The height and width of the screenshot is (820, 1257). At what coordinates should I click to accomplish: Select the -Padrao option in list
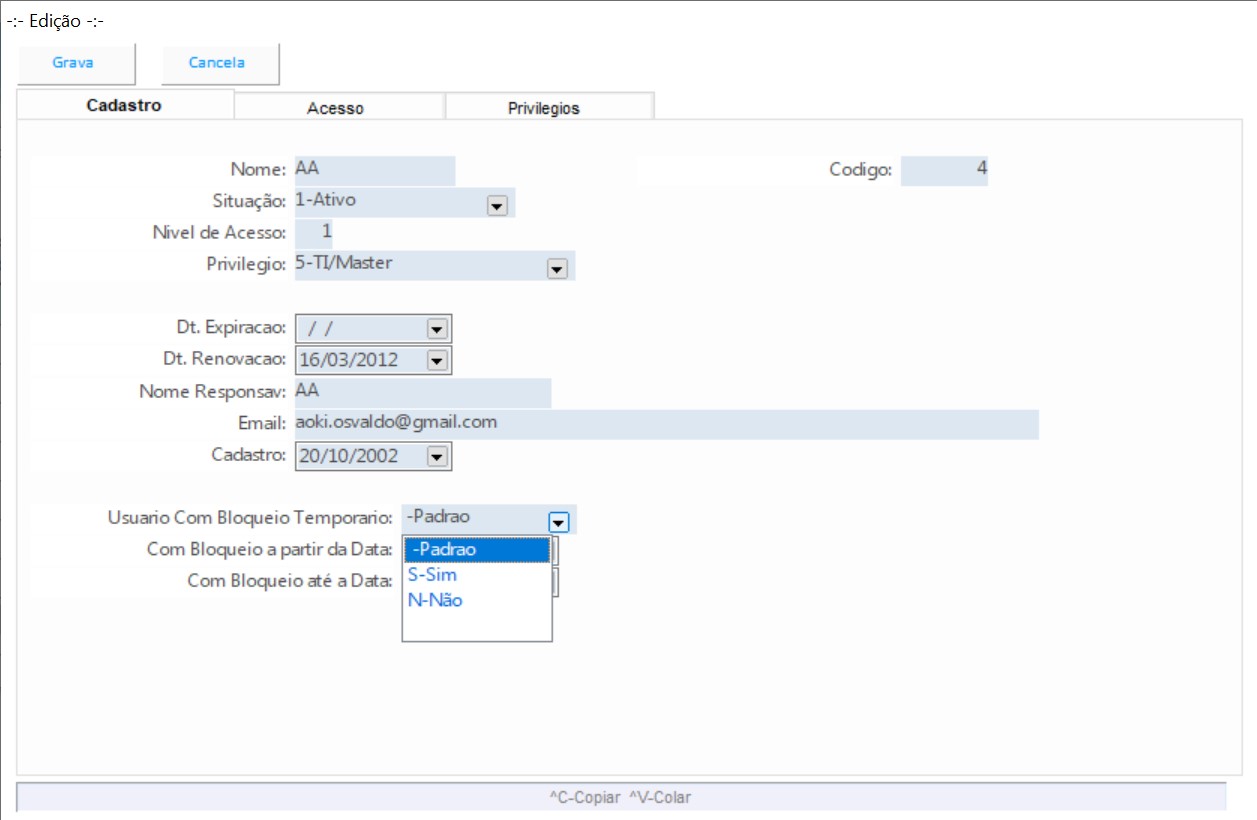click(x=476, y=550)
